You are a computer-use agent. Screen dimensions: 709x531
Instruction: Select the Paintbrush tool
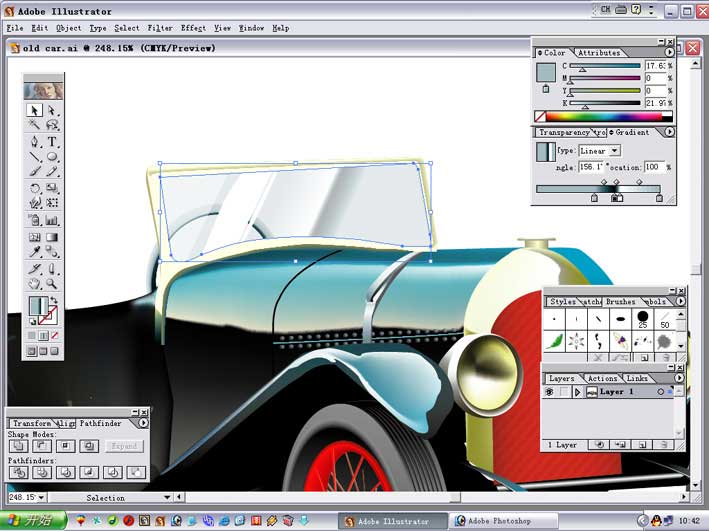[34, 171]
